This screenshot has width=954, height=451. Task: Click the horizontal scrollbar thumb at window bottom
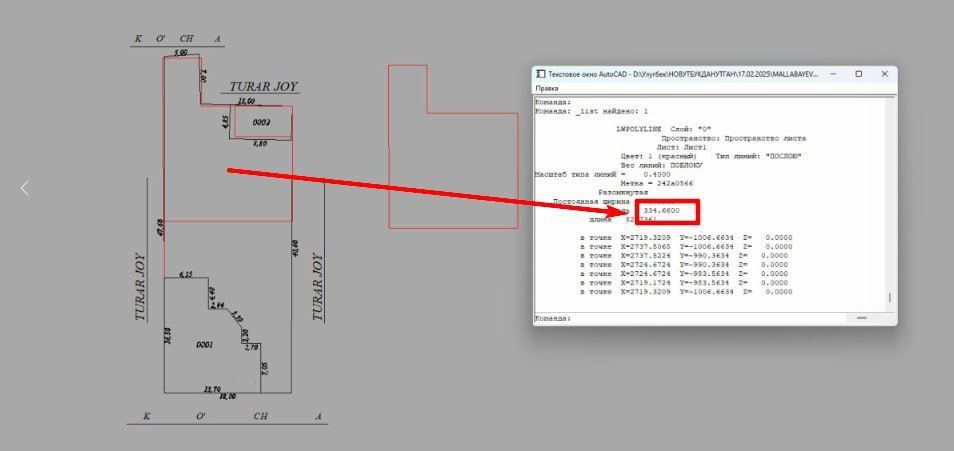pyautogui.click(x=862, y=318)
